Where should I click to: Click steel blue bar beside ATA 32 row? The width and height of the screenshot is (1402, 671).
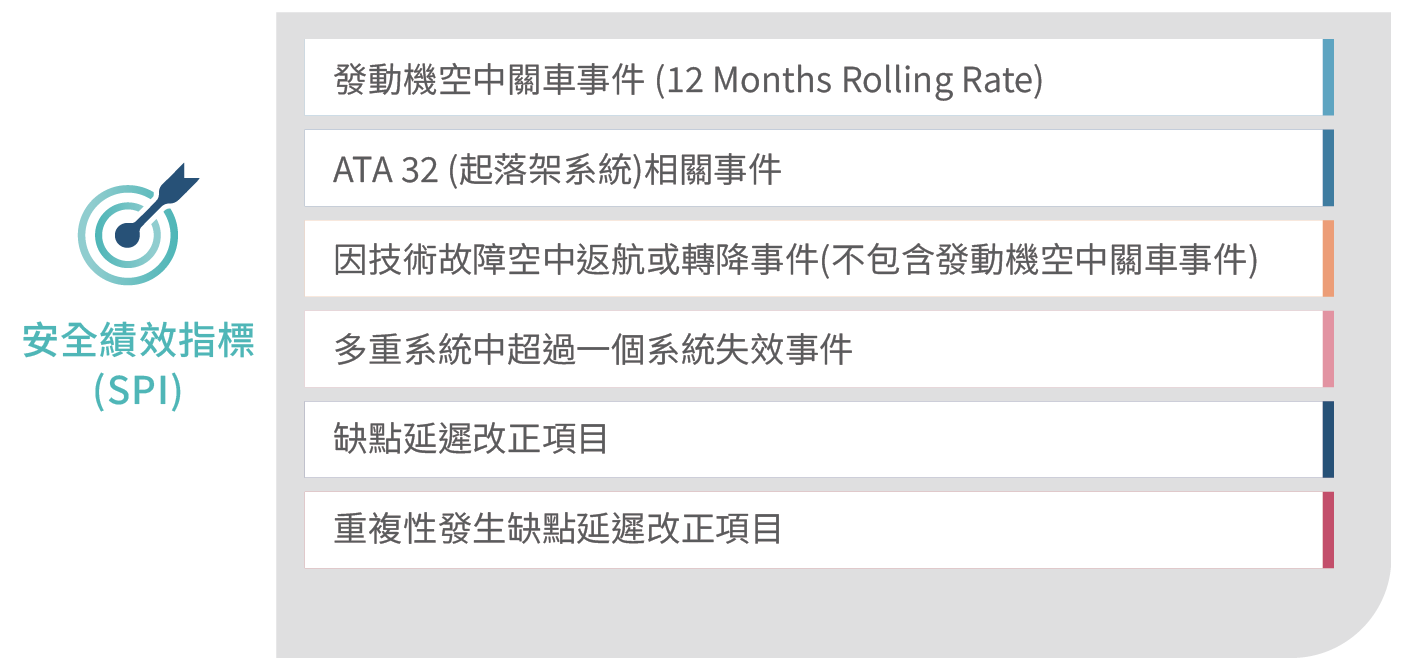point(1328,168)
